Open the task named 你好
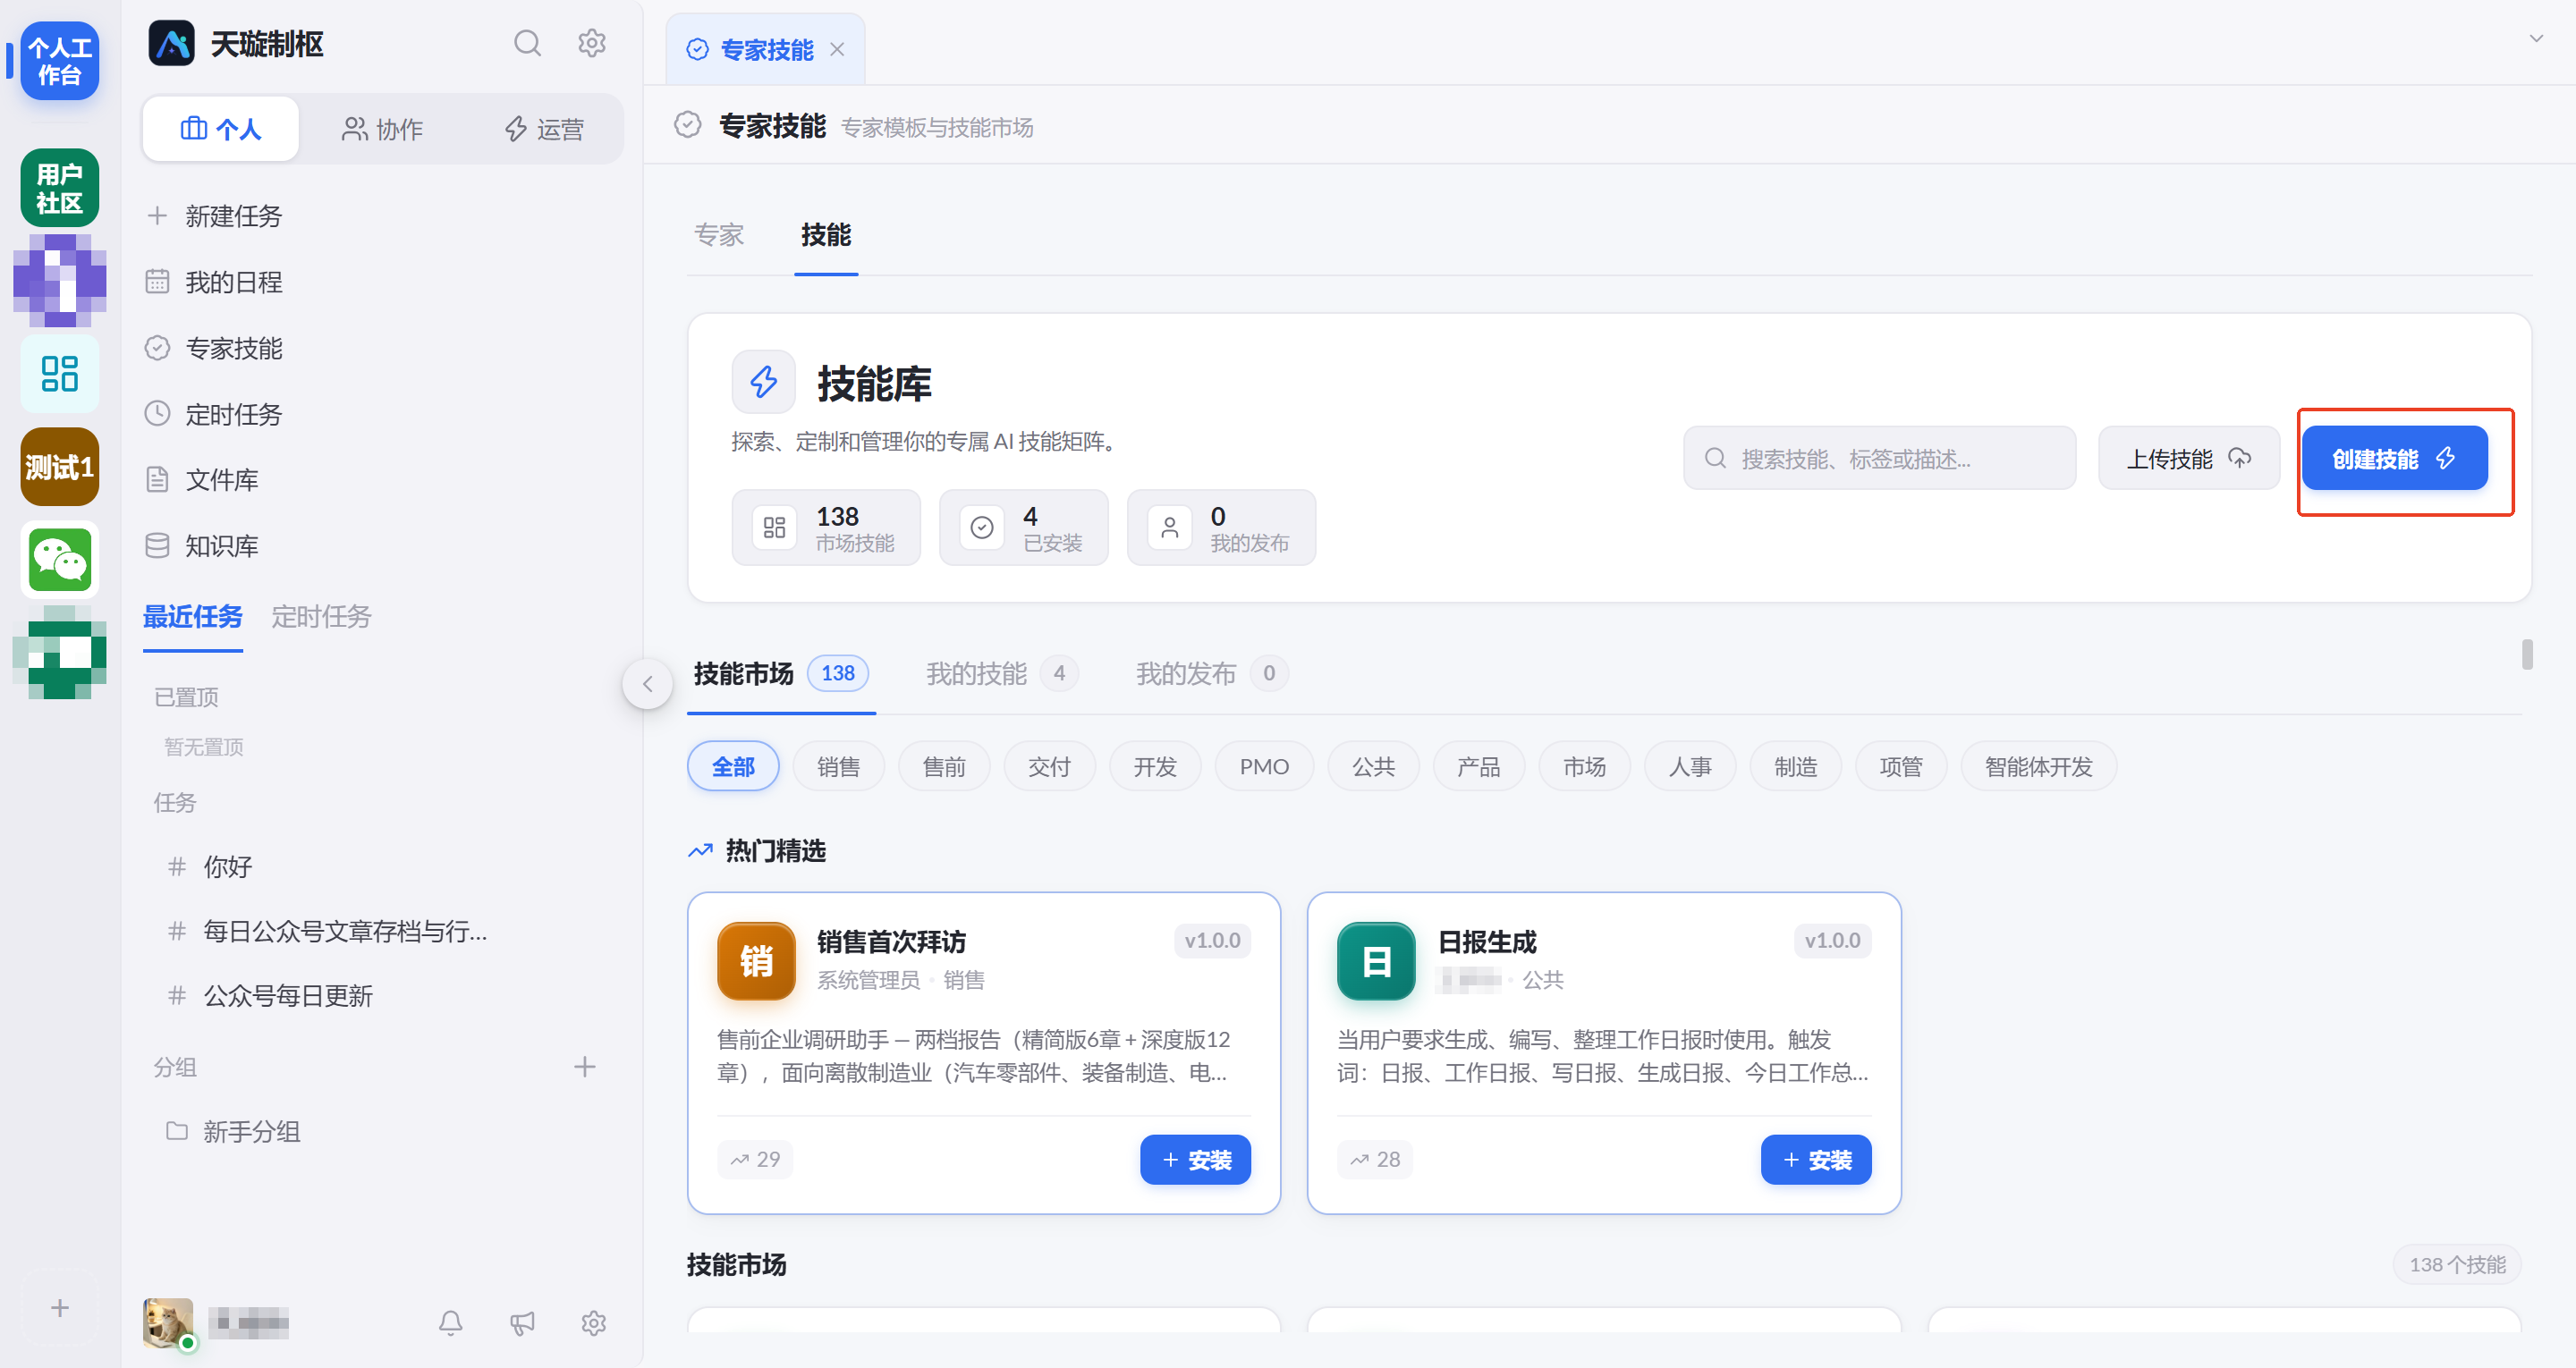The image size is (2576, 1368). tap(382, 867)
